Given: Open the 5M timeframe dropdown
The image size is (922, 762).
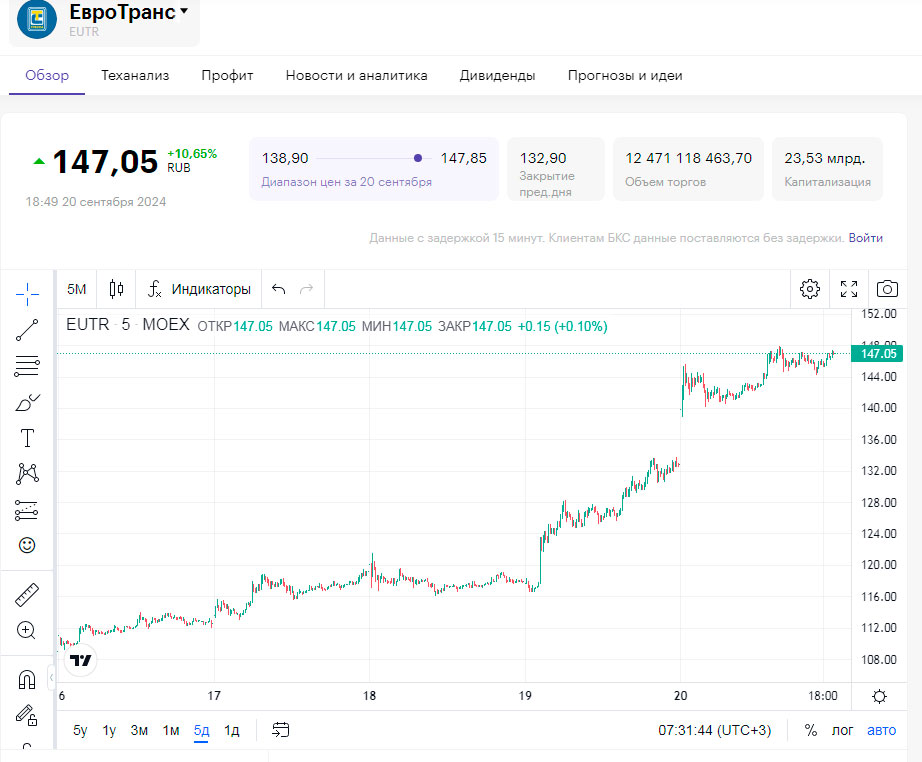Looking at the screenshot, I should [x=77, y=289].
